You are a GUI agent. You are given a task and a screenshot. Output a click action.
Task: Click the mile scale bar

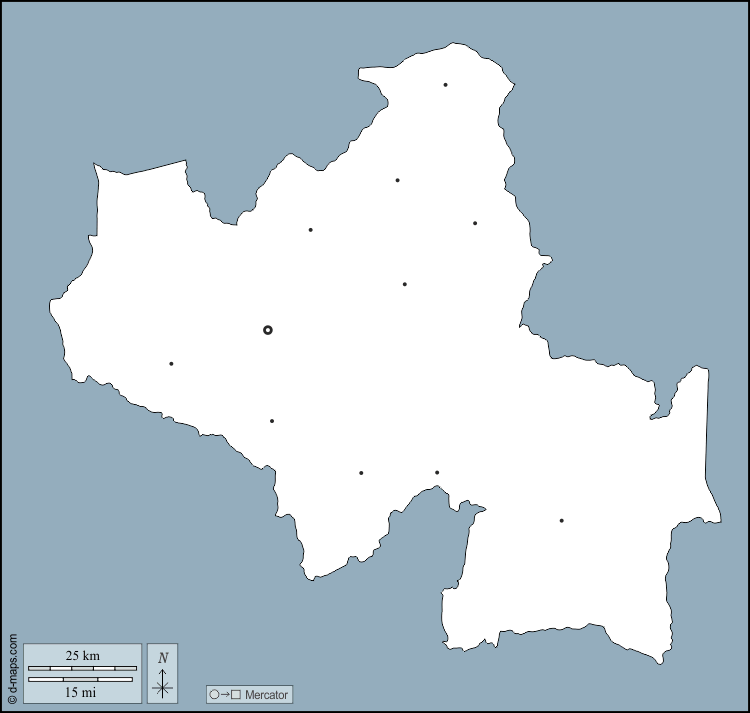click(x=82, y=679)
